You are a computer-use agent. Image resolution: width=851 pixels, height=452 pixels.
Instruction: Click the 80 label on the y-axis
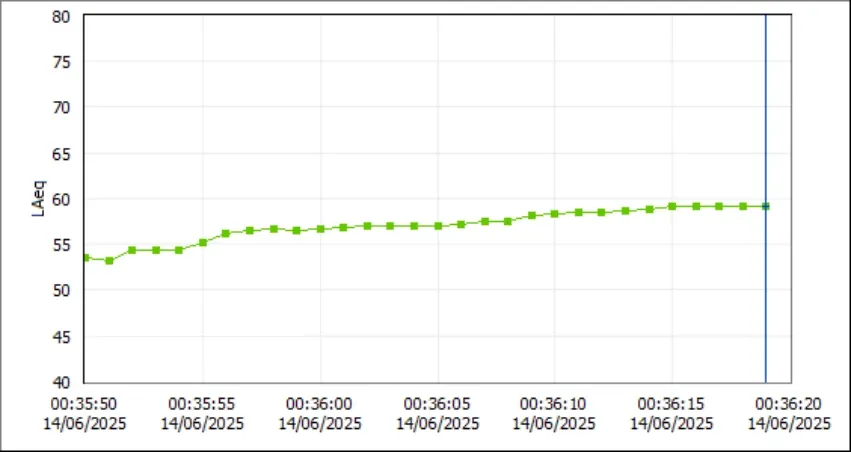click(x=61, y=16)
